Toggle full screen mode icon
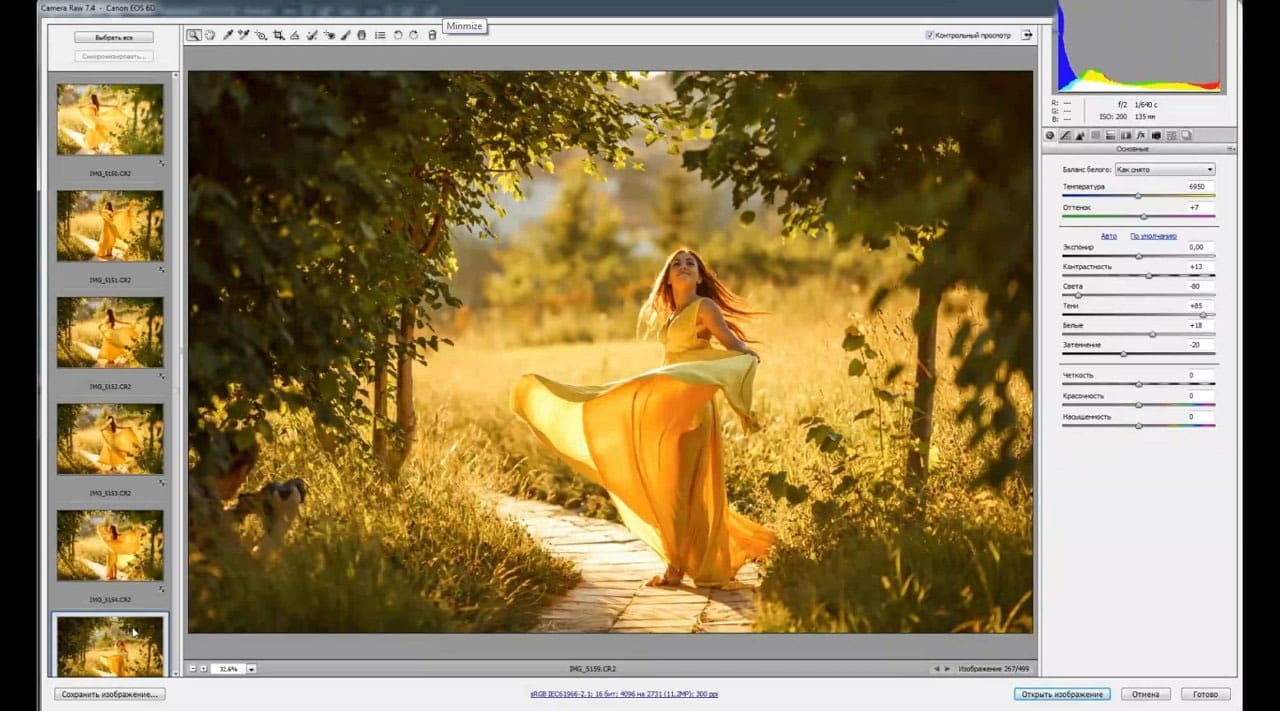 click(x=1027, y=35)
